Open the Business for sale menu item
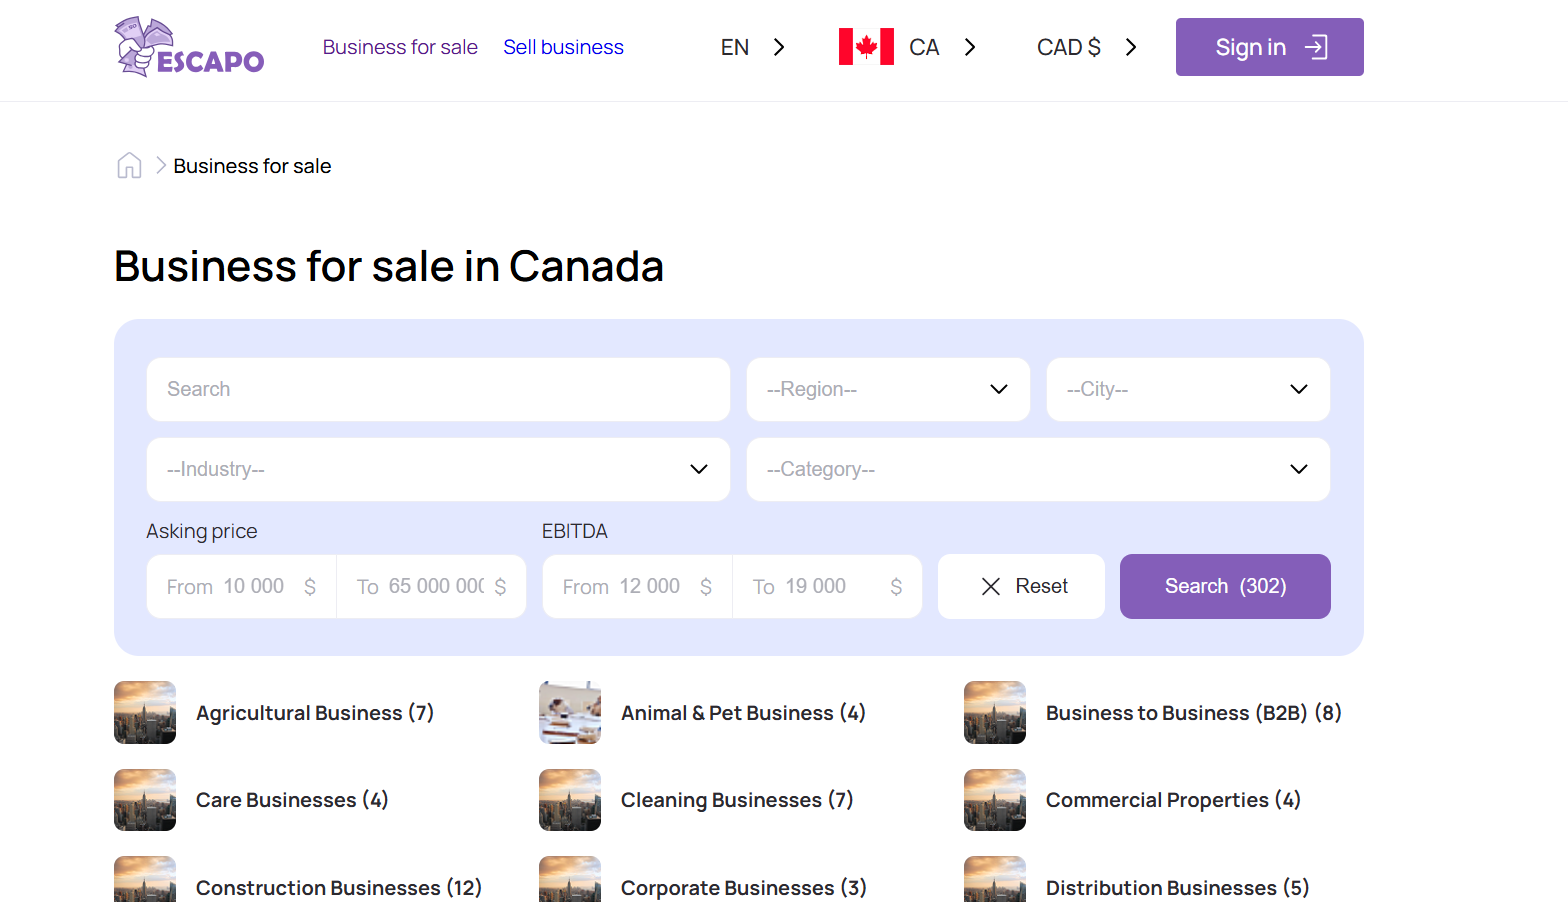Viewport: 1568px width, 902px height. (x=400, y=47)
